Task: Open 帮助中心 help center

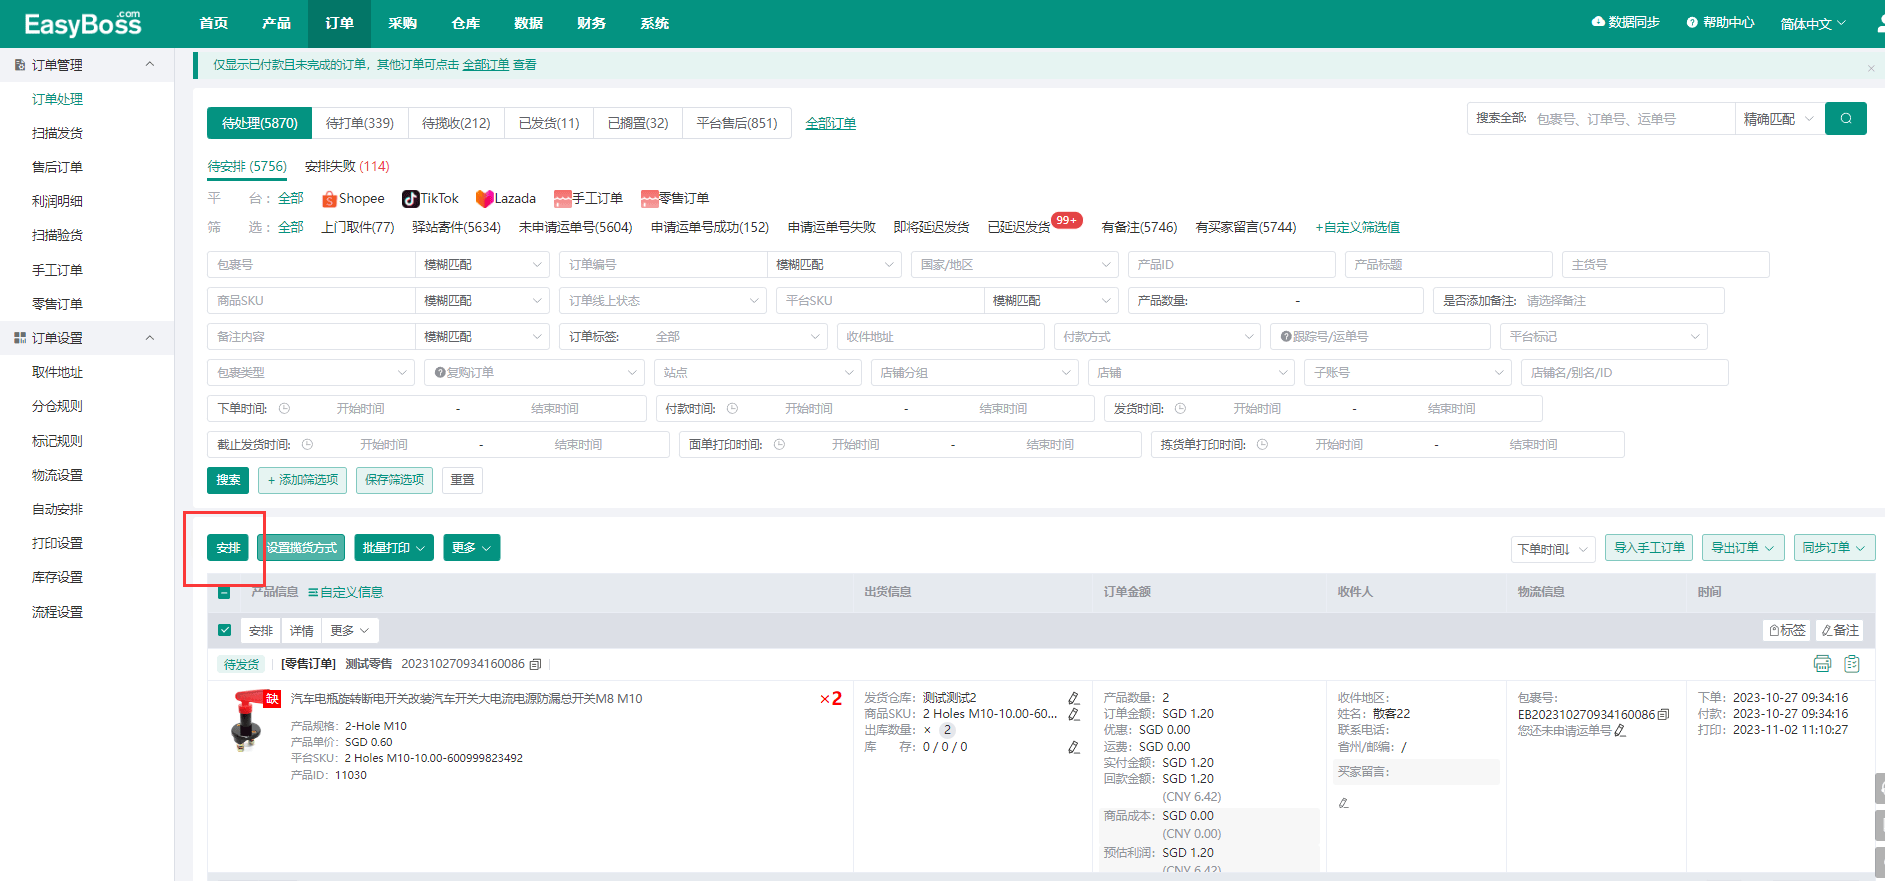Action: click(1720, 22)
